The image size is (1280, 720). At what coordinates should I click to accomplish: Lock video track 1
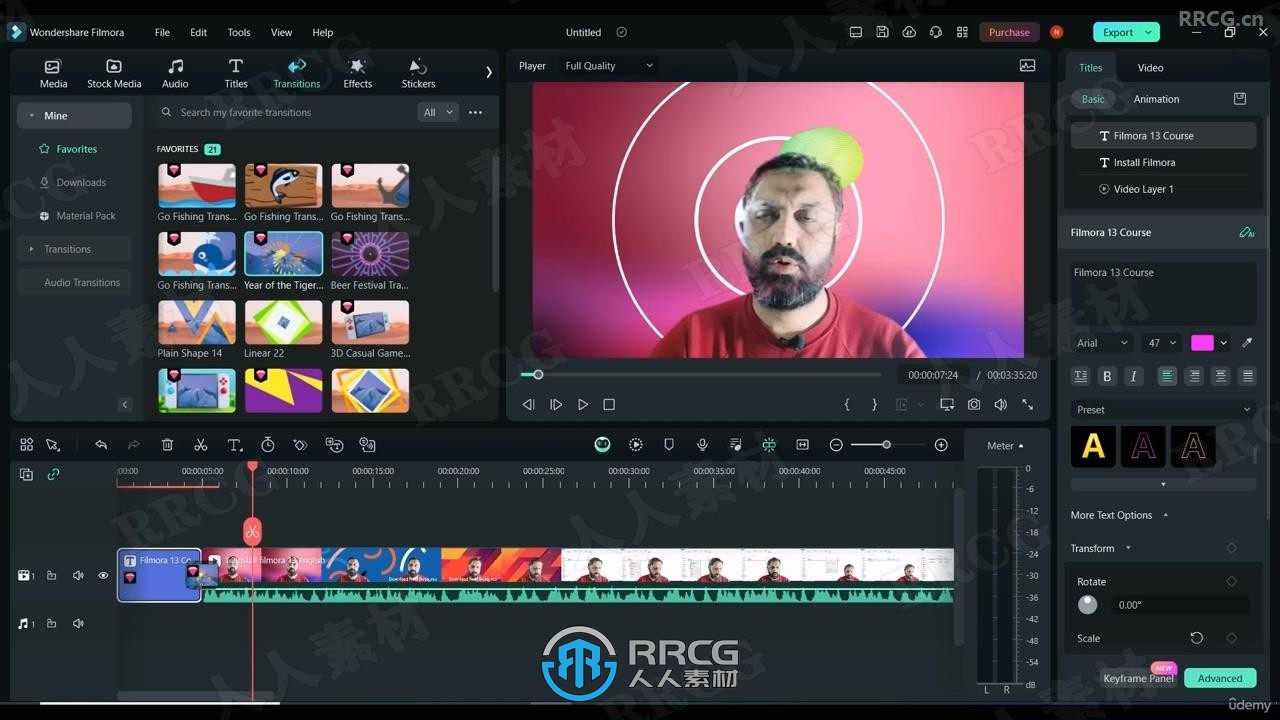(x=51, y=576)
